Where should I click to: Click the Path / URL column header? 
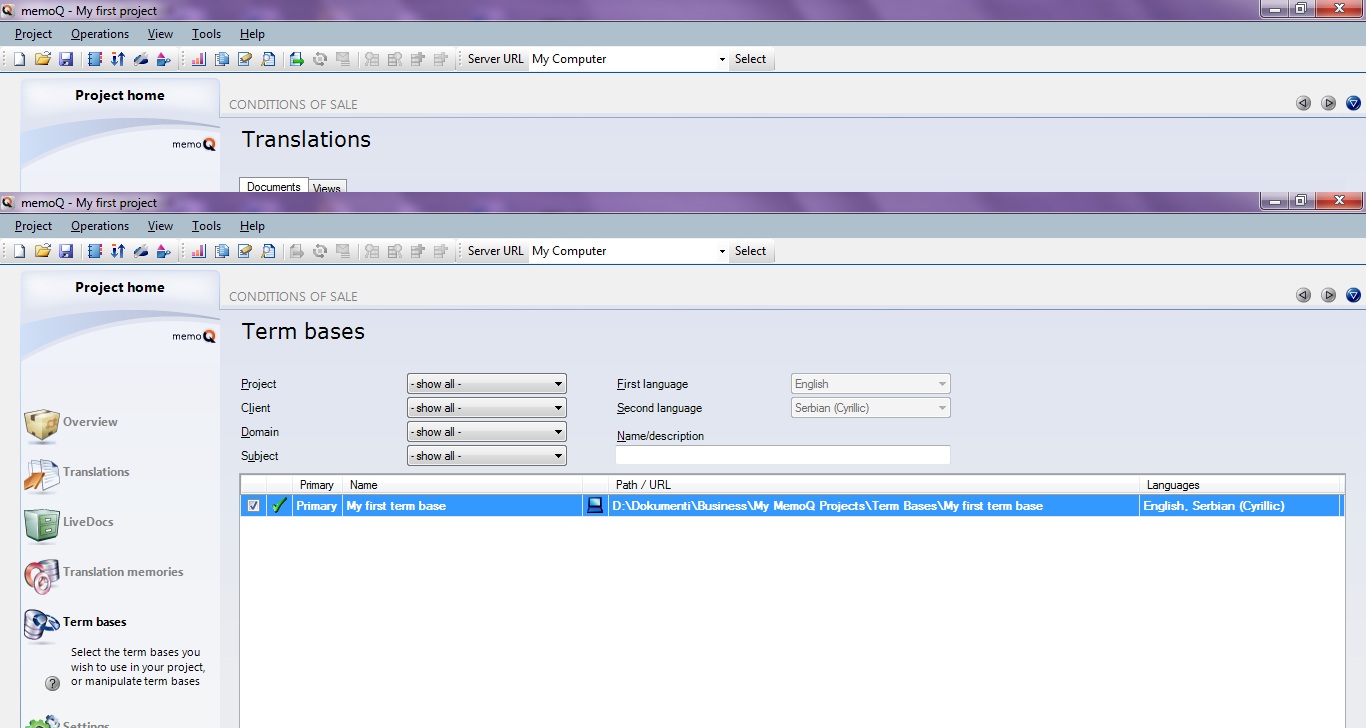874,485
